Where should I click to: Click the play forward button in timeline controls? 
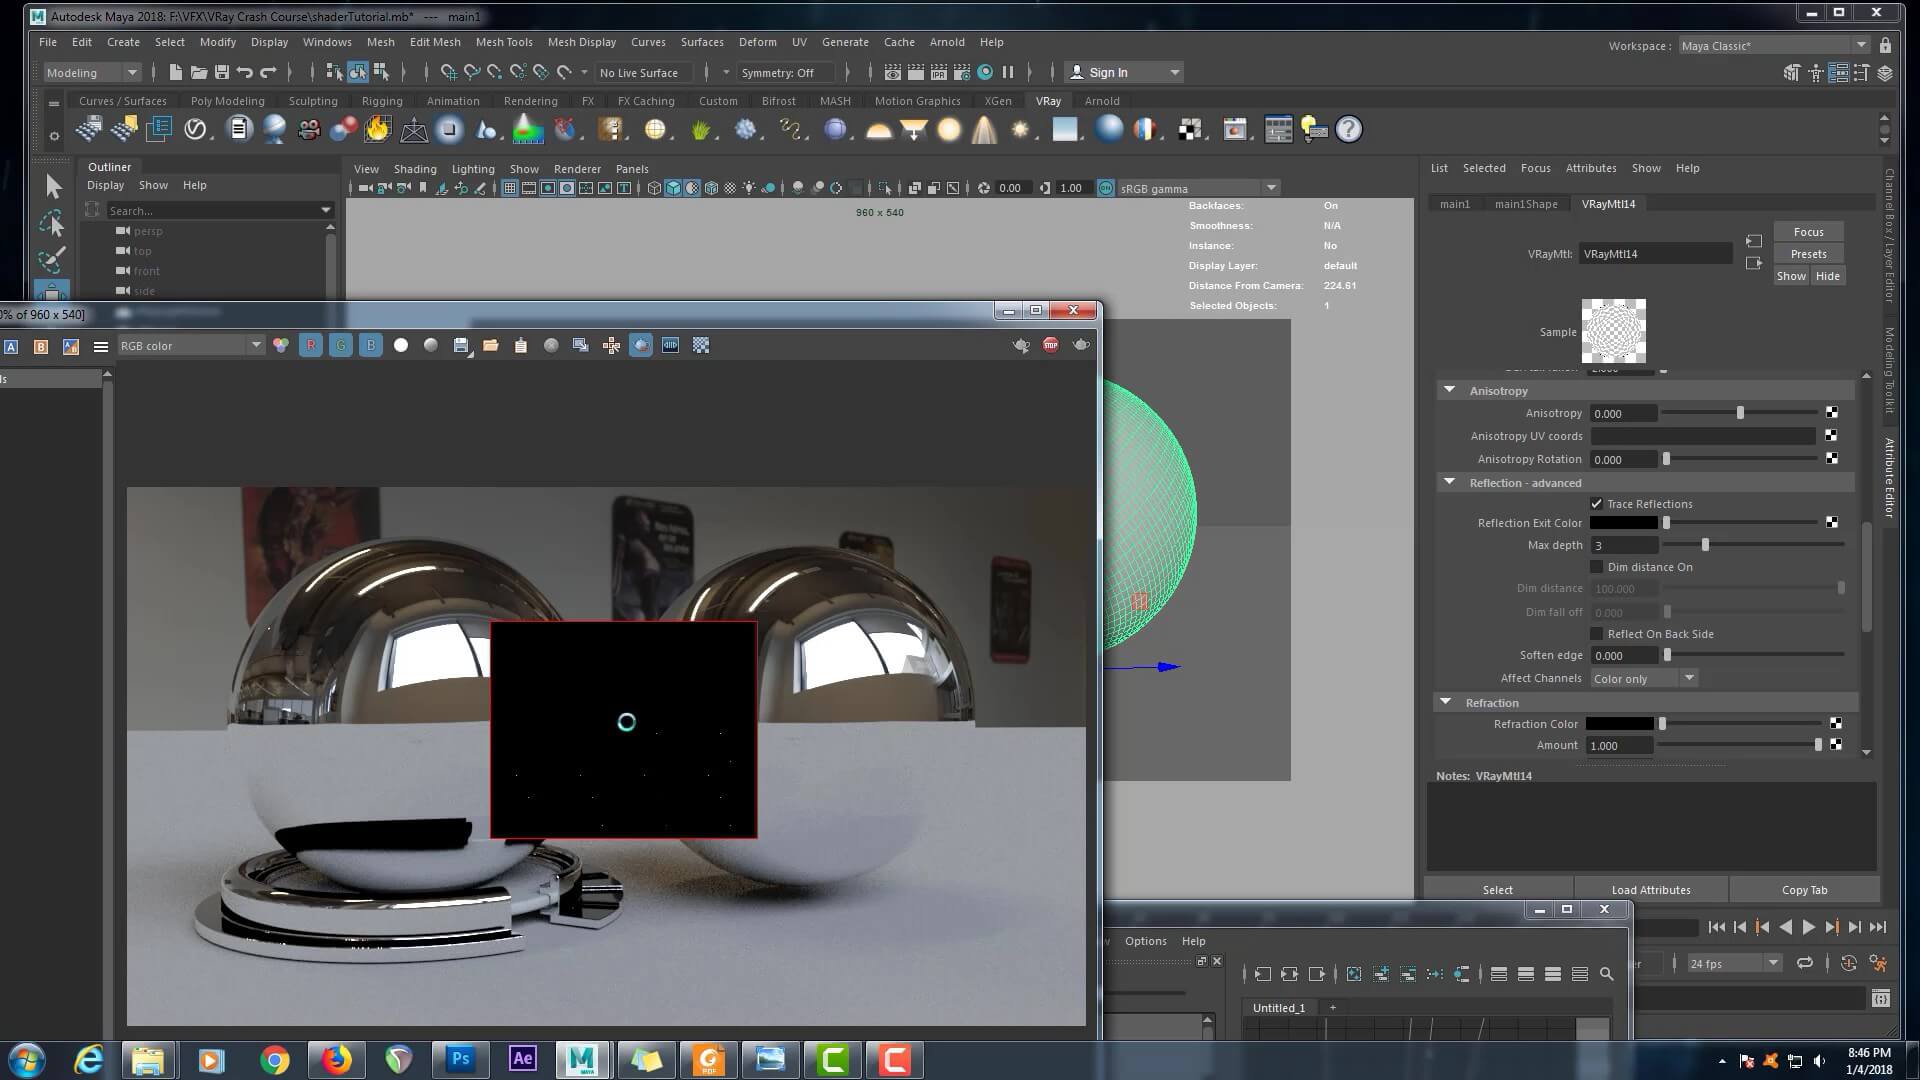click(x=1808, y=927)
